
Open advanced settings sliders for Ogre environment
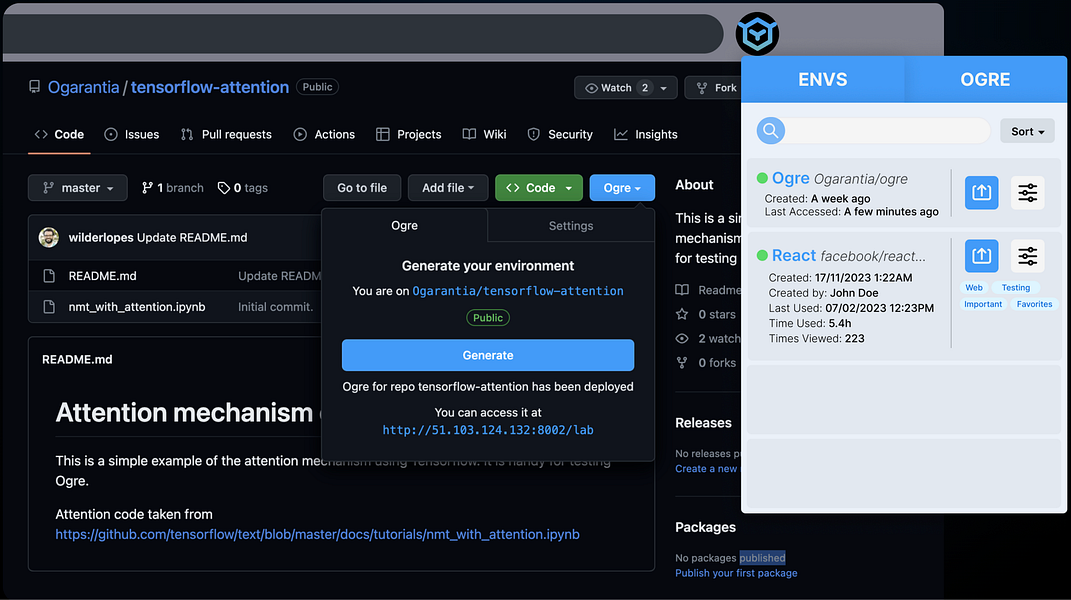[x=1028, y=193]
